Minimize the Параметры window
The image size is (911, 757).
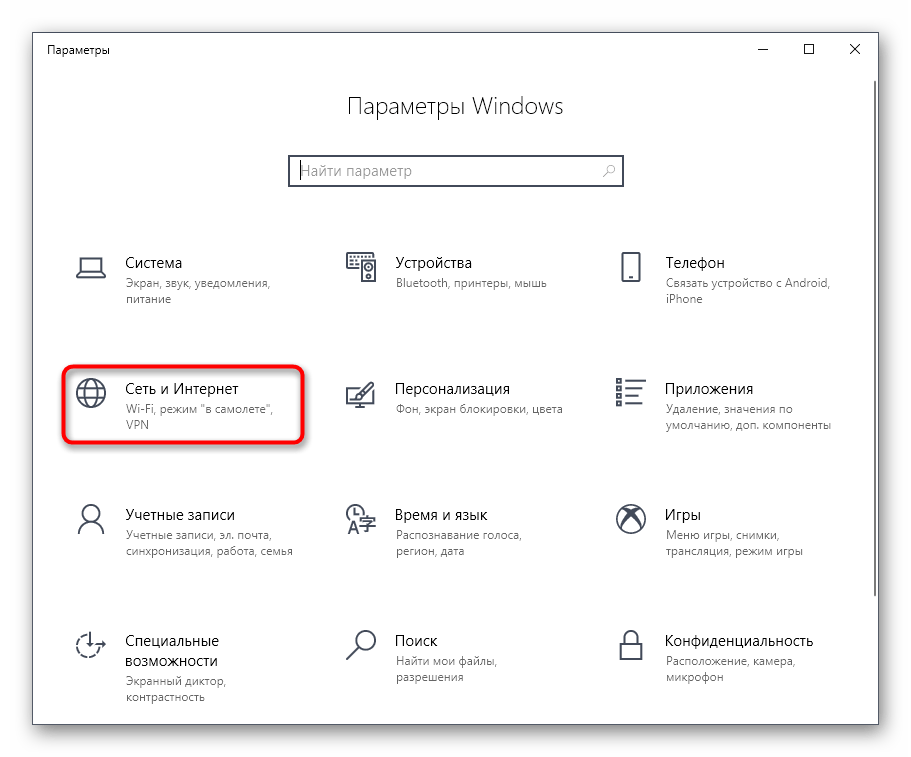[763, 49]
